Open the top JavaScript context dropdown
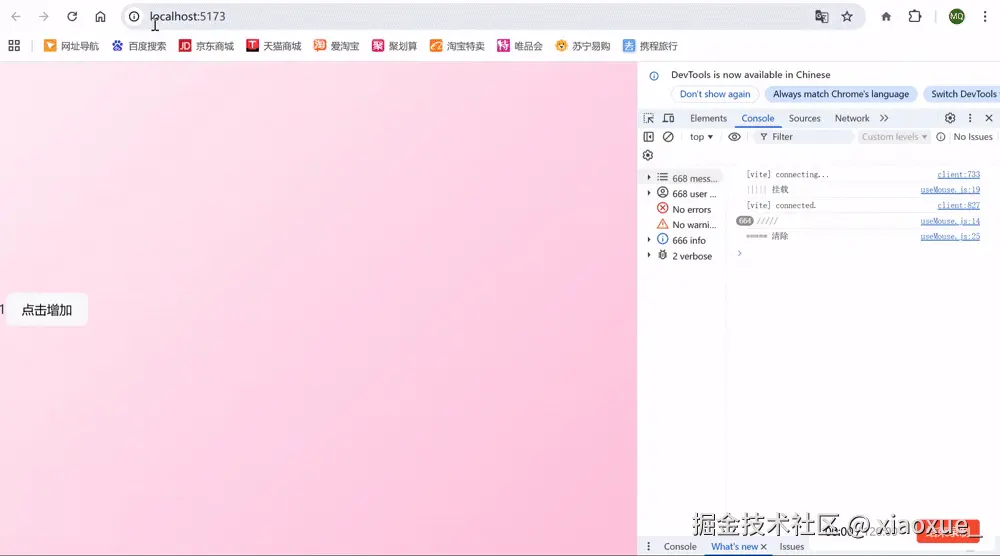Image resolution: width=1000 pixels, height=556 pixels. (x=701, y=137)
